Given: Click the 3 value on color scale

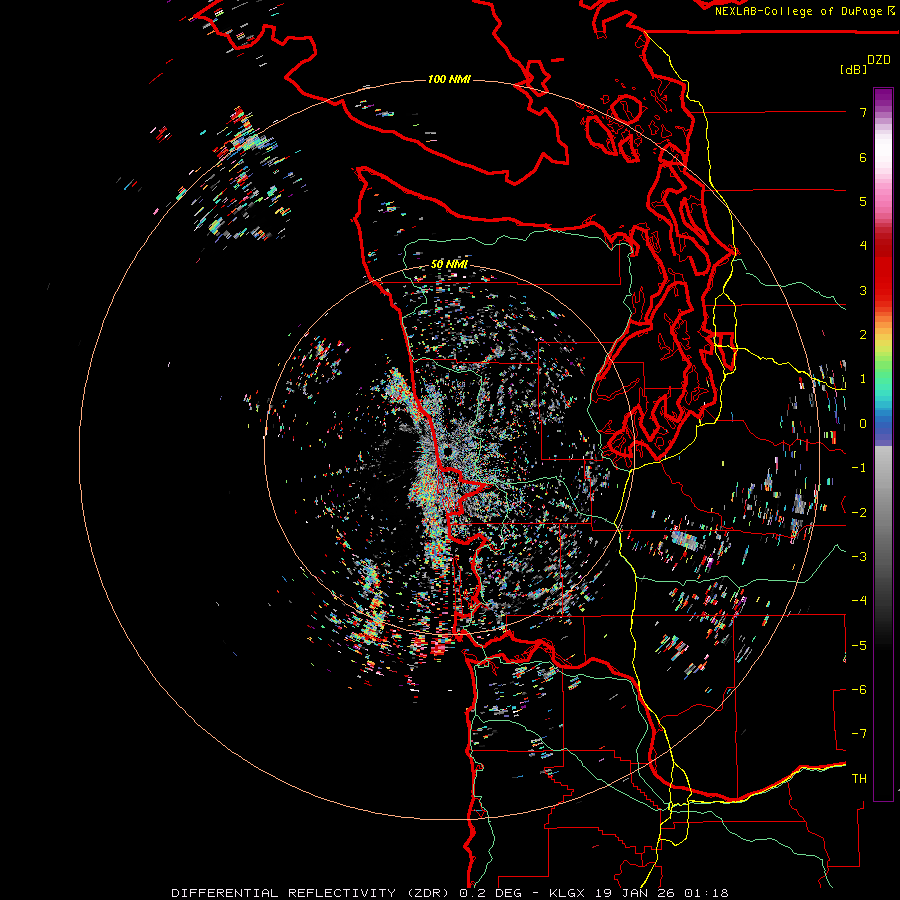Looking at the screenshot, I should [x=863, y=290].
